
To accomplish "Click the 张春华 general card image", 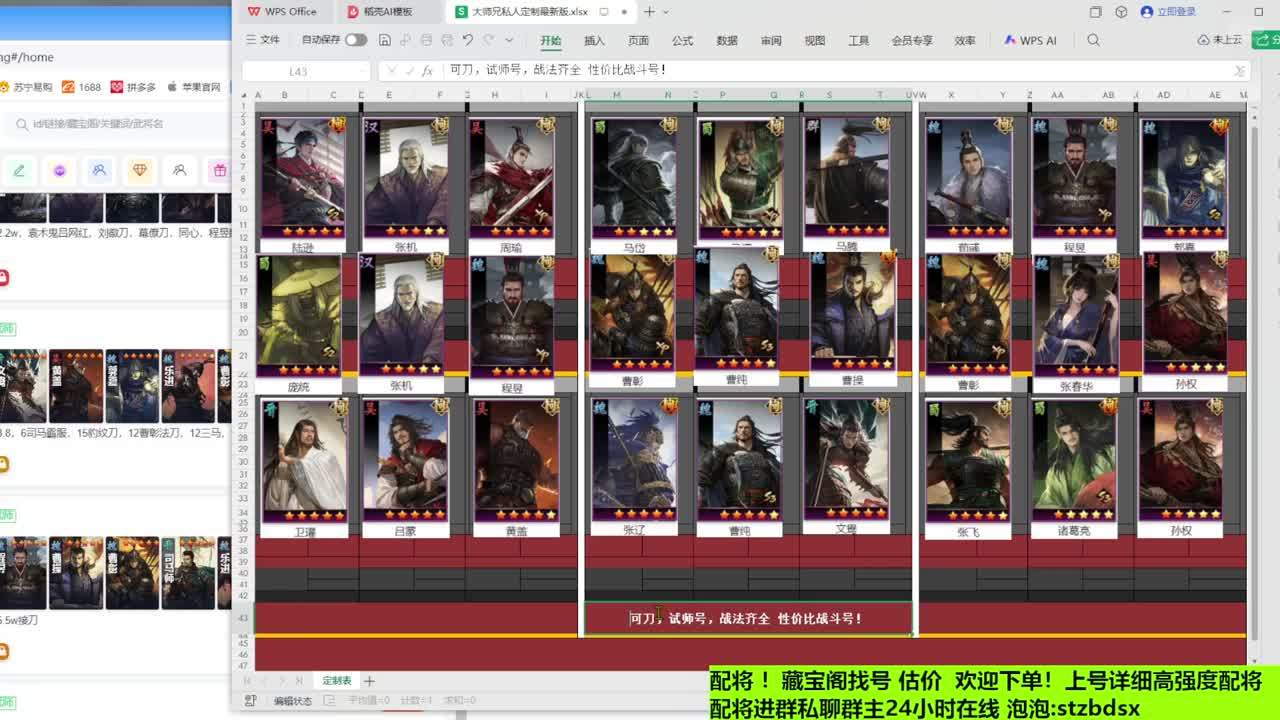I will click(x=1076, y=315).
